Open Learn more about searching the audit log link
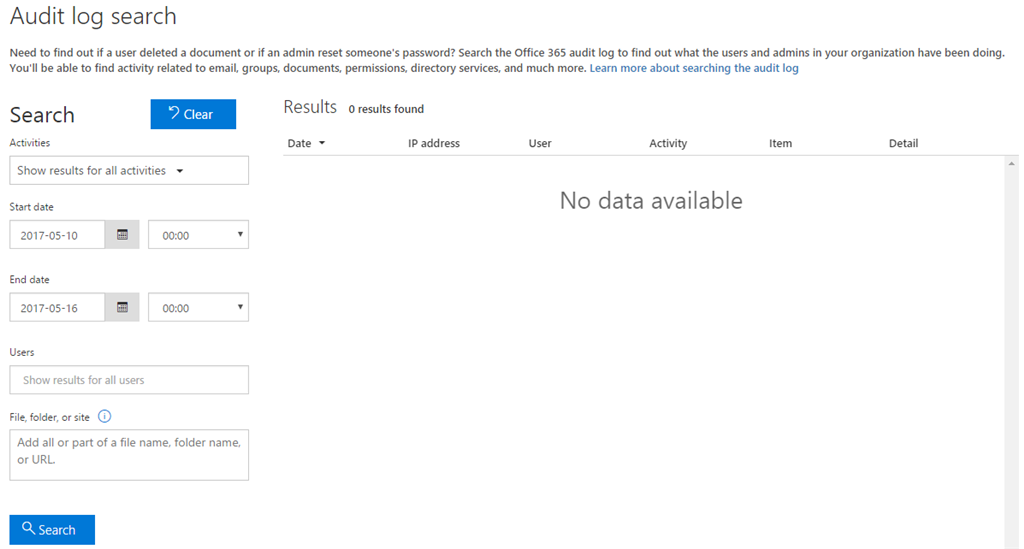 click(x=694, y=68)
